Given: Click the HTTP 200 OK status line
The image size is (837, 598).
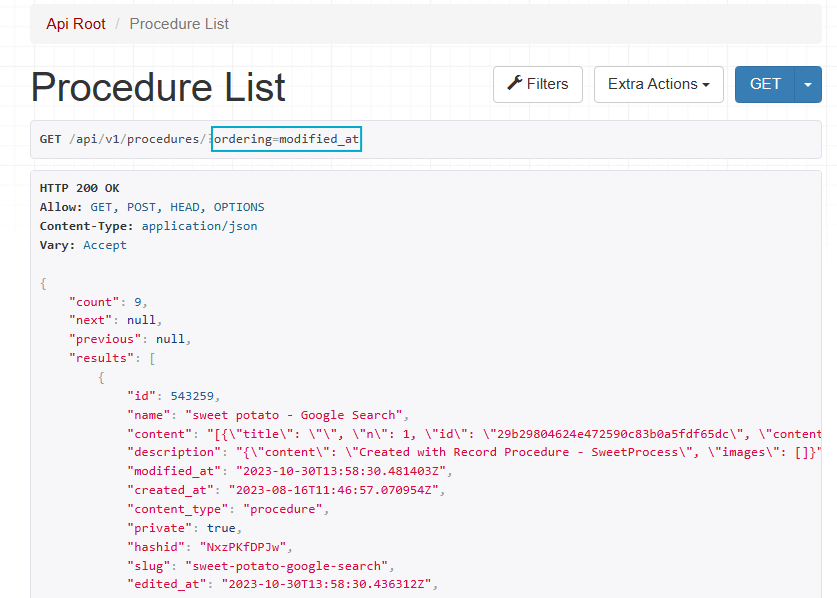Looking at the screenshot, I should pyautogui.click(x=79, y=188).
